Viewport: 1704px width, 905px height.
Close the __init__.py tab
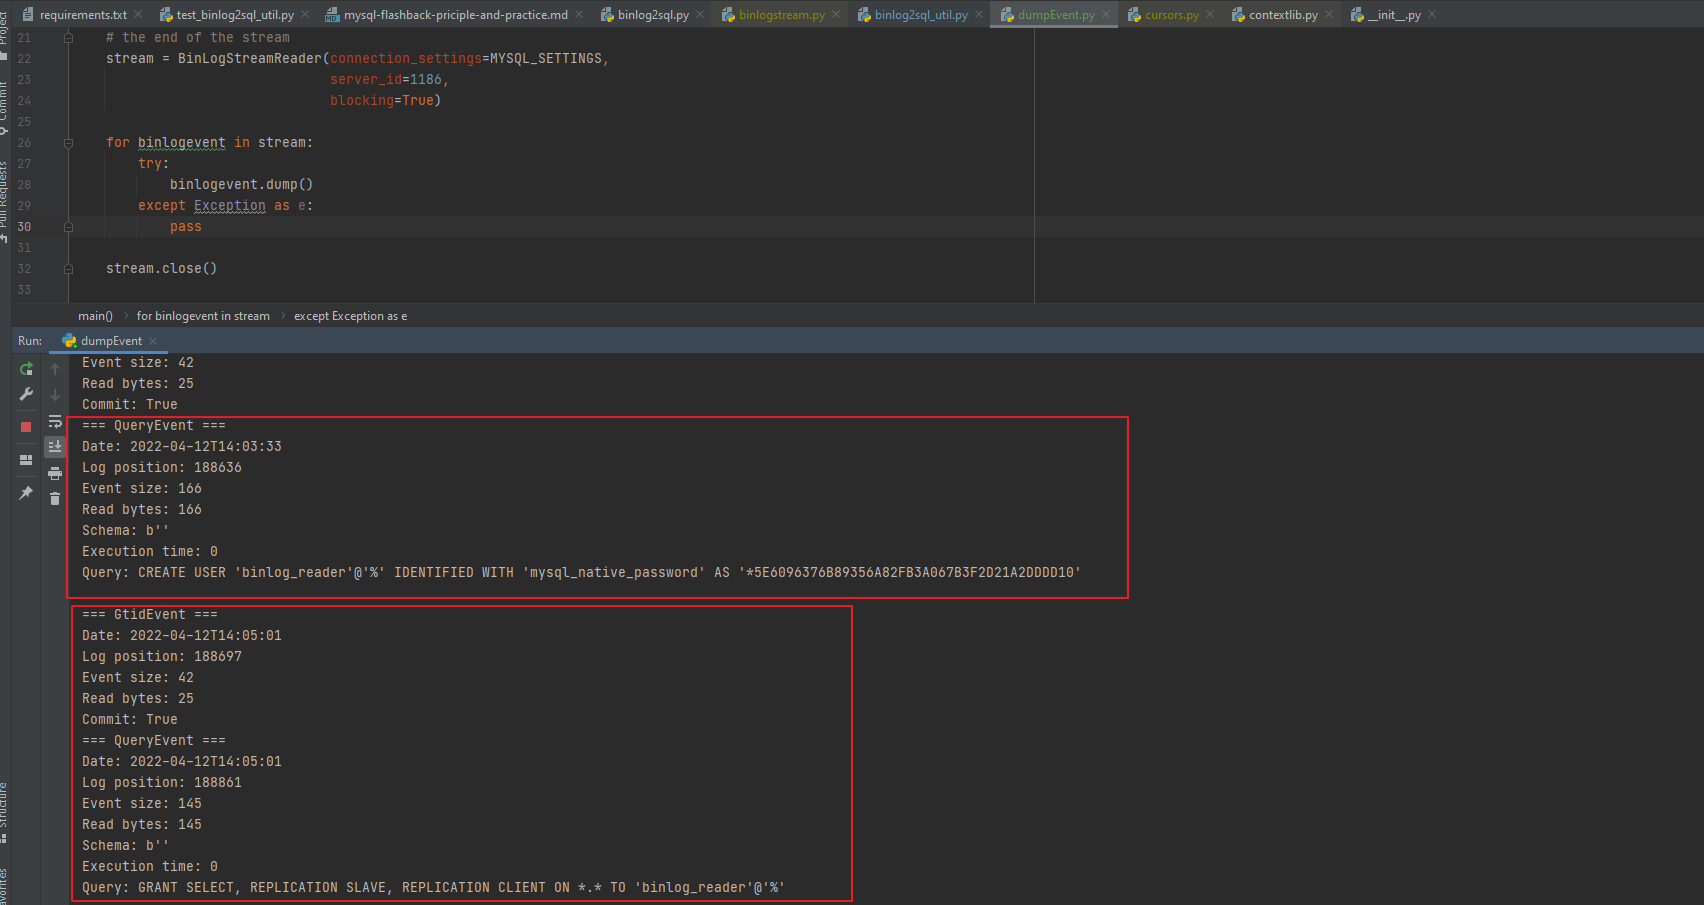pos(1432,14)
